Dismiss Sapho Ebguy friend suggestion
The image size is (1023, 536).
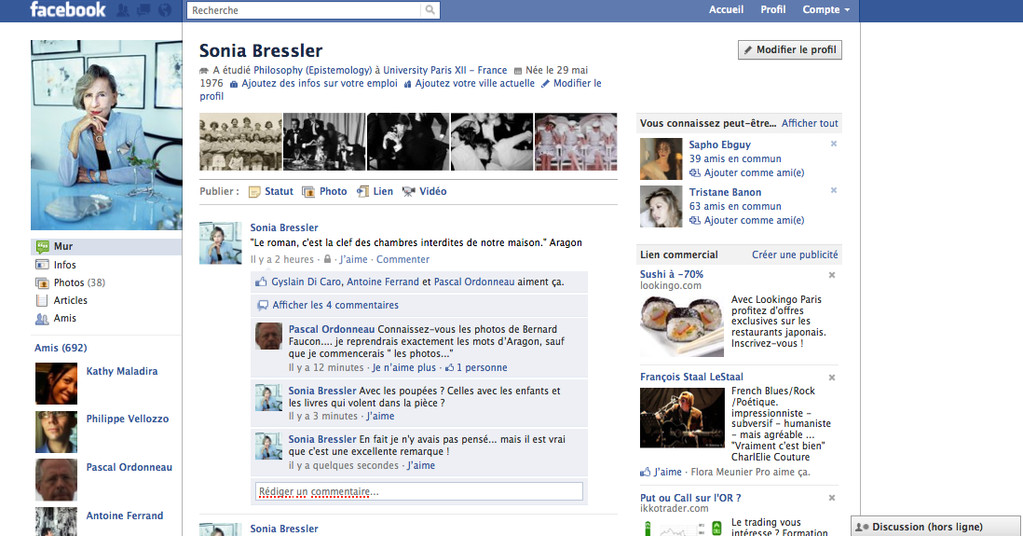click(x=833, y=143)
